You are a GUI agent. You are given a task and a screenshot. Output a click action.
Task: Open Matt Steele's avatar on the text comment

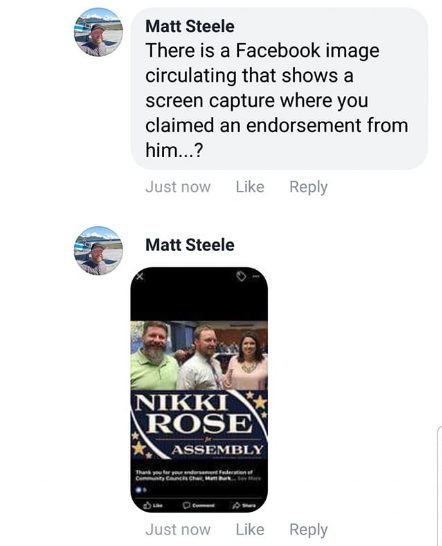coord(98,32)
